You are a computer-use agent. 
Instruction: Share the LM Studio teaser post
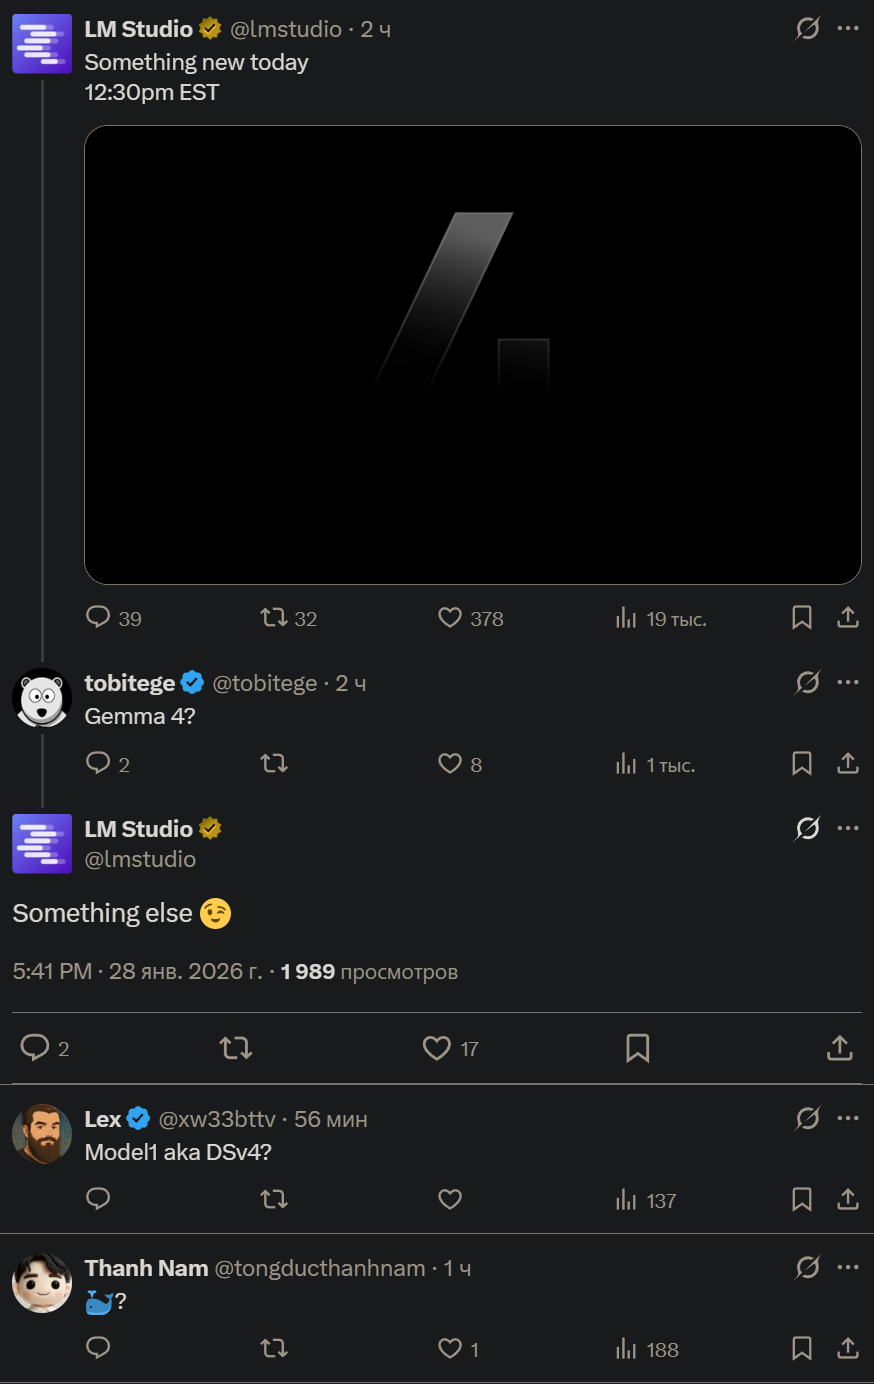[x=848, y=618]
